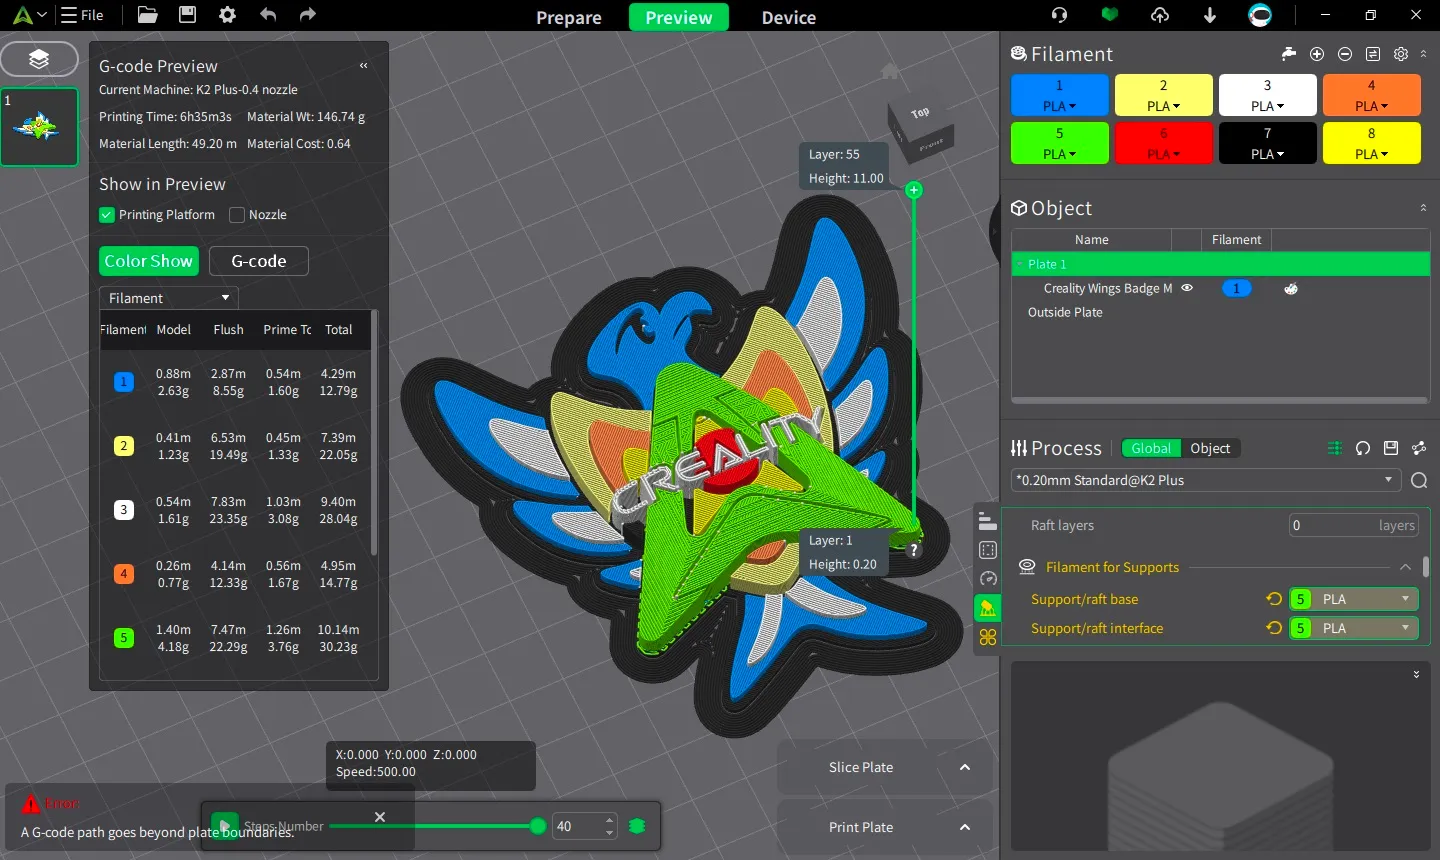Play the G-code step animation
Screen dimensions: 1440x860
pyautogui.click(x=225, y=826)
